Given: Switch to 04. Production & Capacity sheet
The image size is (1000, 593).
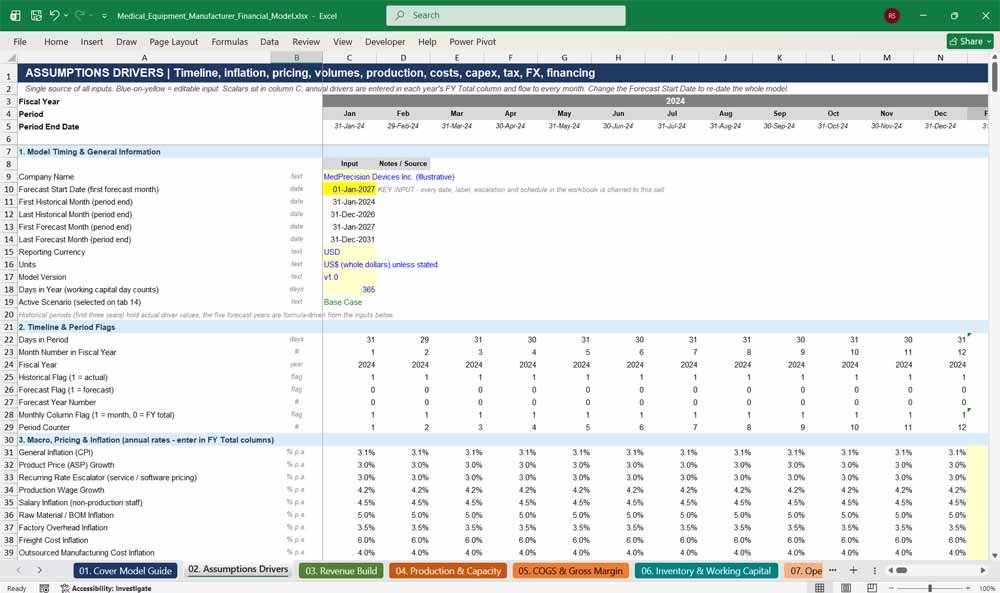Looking at the screenshot, I should (x=448, y=571).
